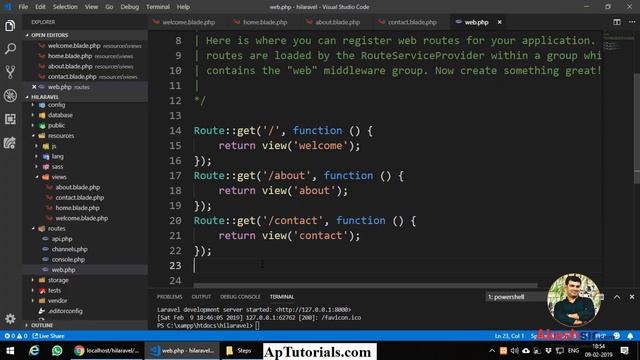Open about.blade.php in views folder tree

78,187
